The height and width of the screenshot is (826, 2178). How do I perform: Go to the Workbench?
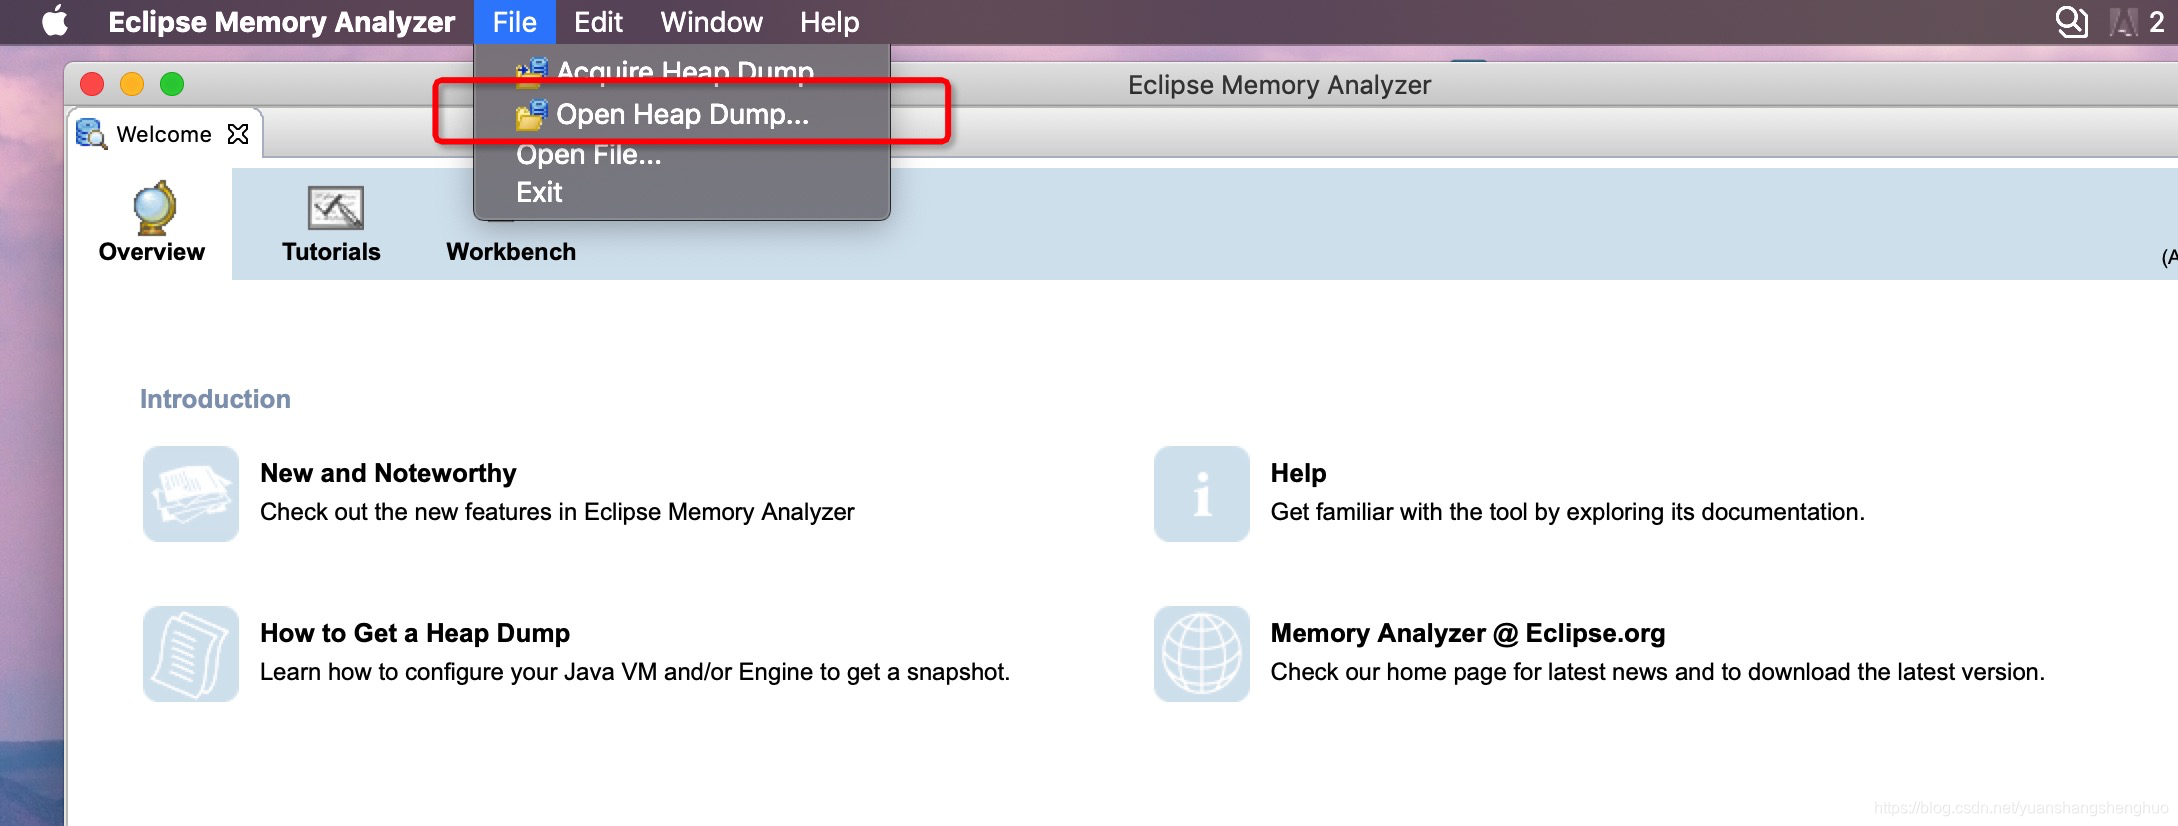click(511, 252)
